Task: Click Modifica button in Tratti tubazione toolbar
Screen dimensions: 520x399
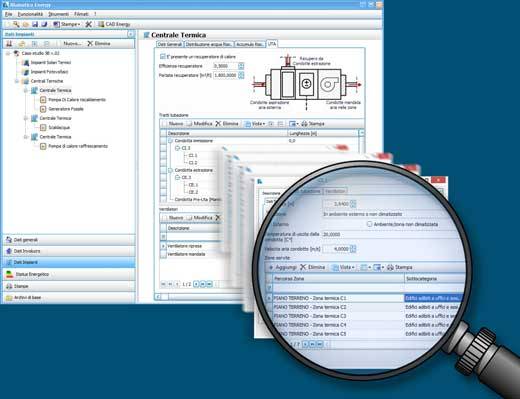Action: click(199, 124)
